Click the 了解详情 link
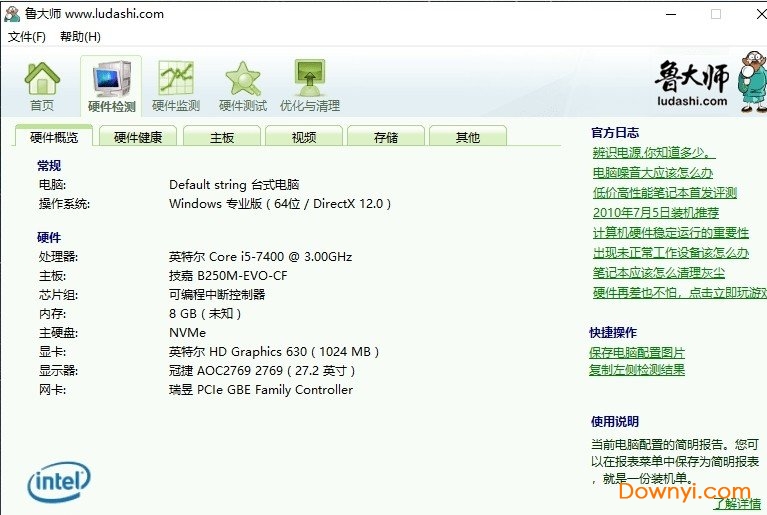Viewport: 767px width, 515px height. click(x=738, y=504)
